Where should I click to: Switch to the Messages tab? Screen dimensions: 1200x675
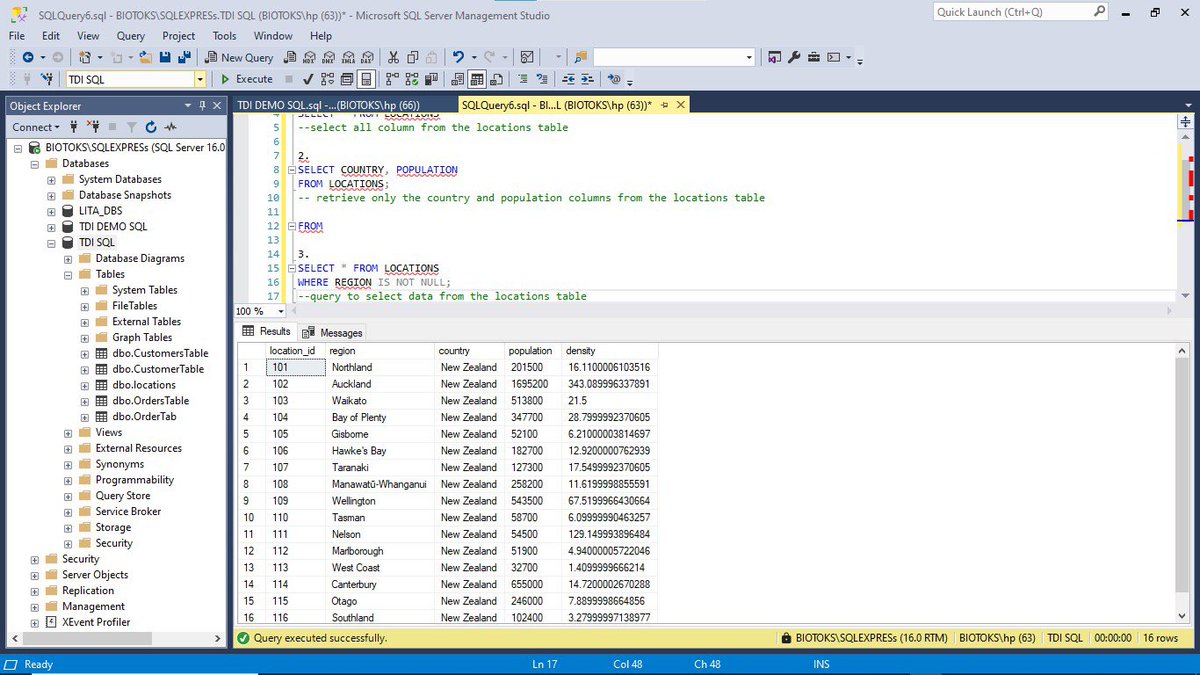334,332
